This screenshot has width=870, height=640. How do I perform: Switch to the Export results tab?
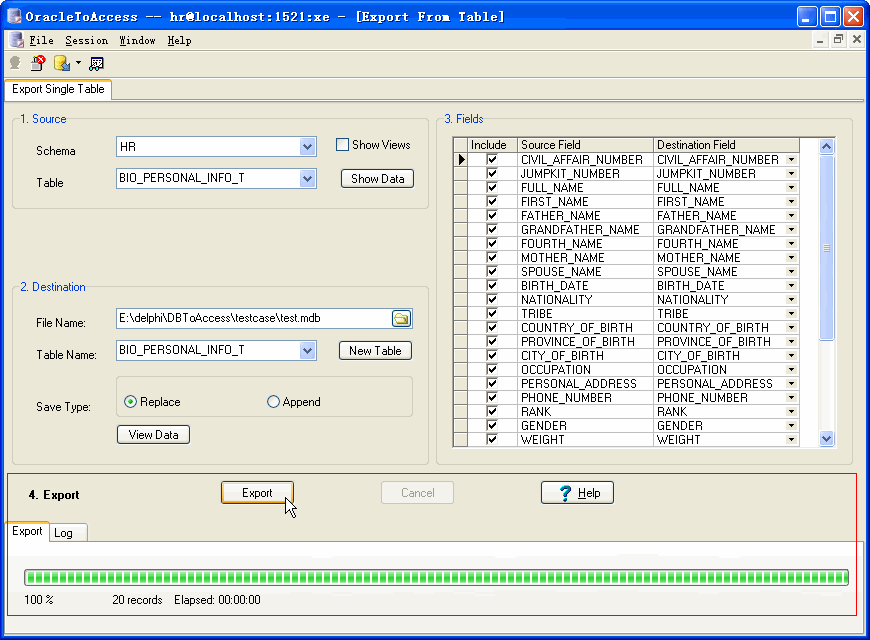(x=27, y=531)
